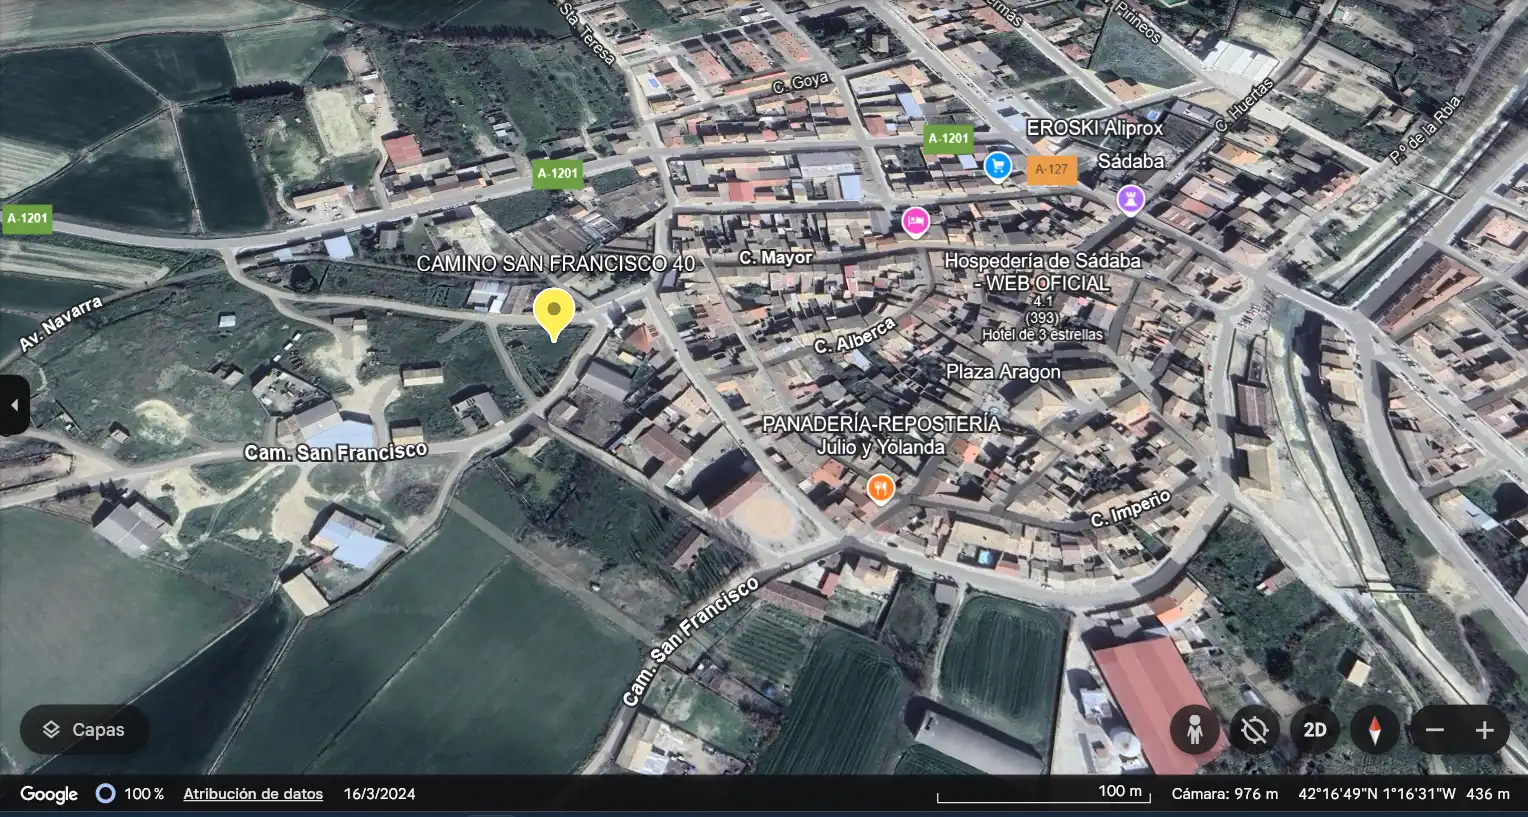Click the C. Alberca street label
The height and width of the screenshot is (817, 1528).
854,337
